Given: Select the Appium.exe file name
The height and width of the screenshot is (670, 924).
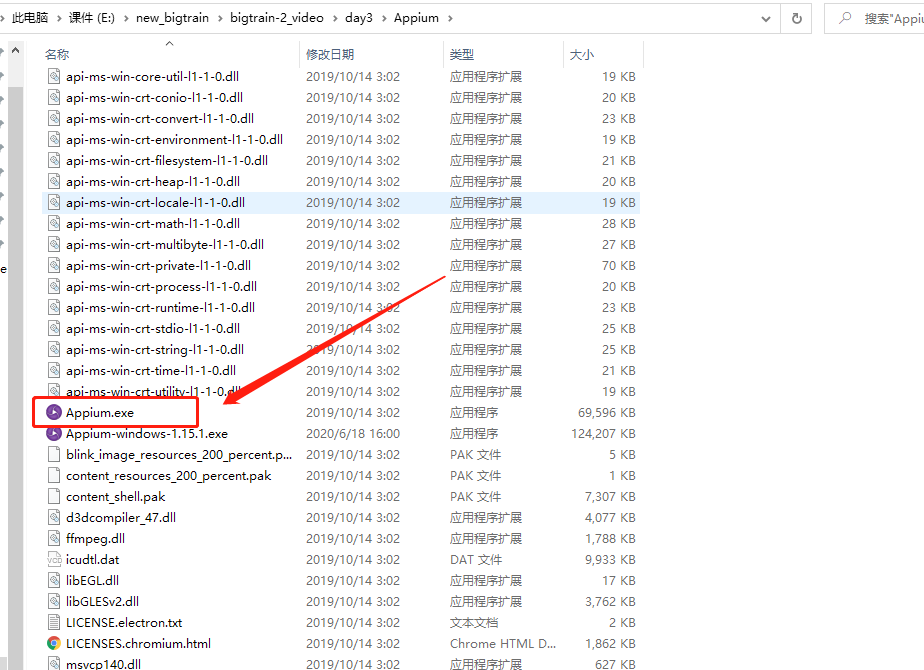Looking at the screenshot, I should [100, 412].
